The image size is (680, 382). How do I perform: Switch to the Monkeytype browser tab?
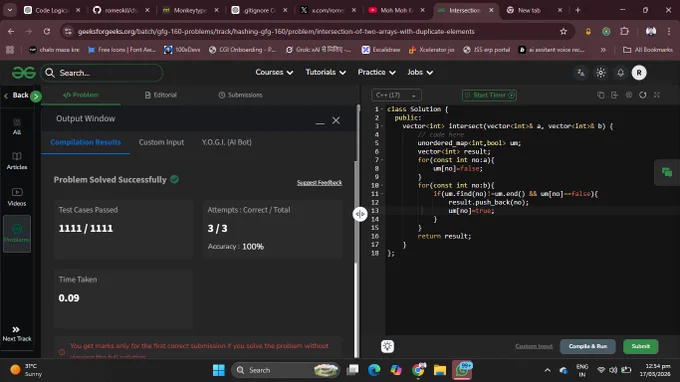click(190, 10)
